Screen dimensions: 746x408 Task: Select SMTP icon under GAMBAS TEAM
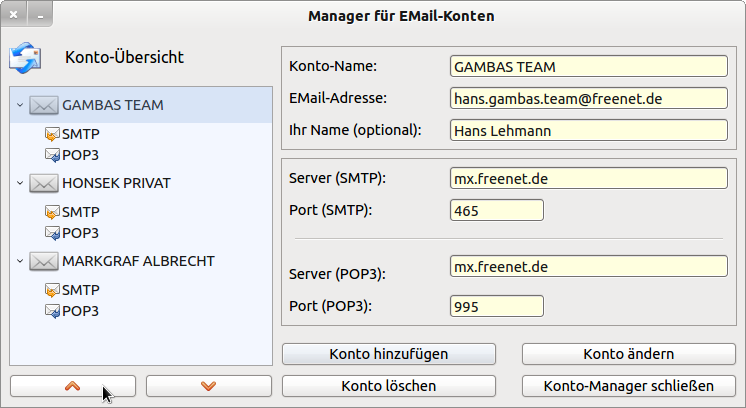(x=52, y=134)
